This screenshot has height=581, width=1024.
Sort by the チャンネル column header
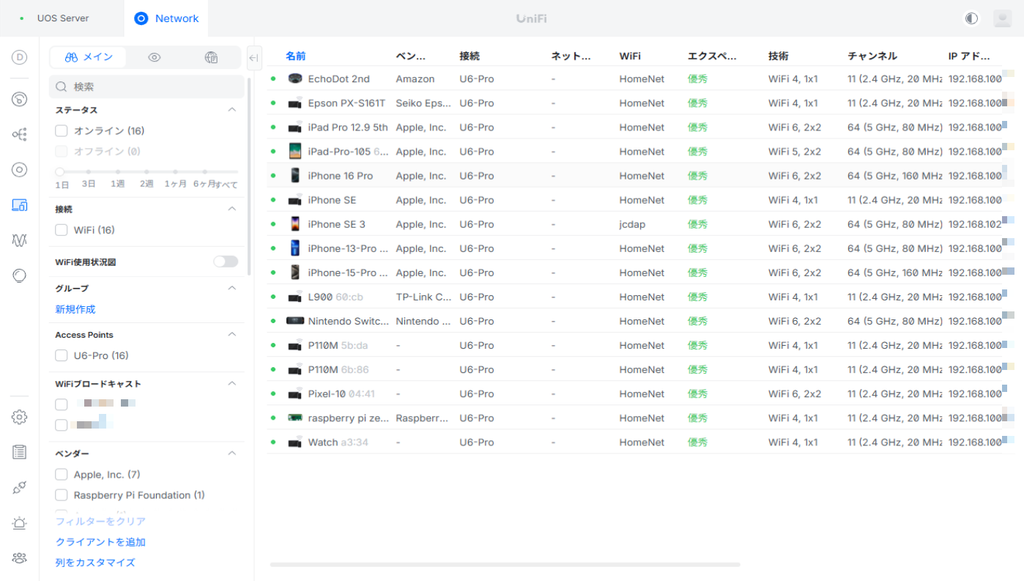[x=872, y=56]
